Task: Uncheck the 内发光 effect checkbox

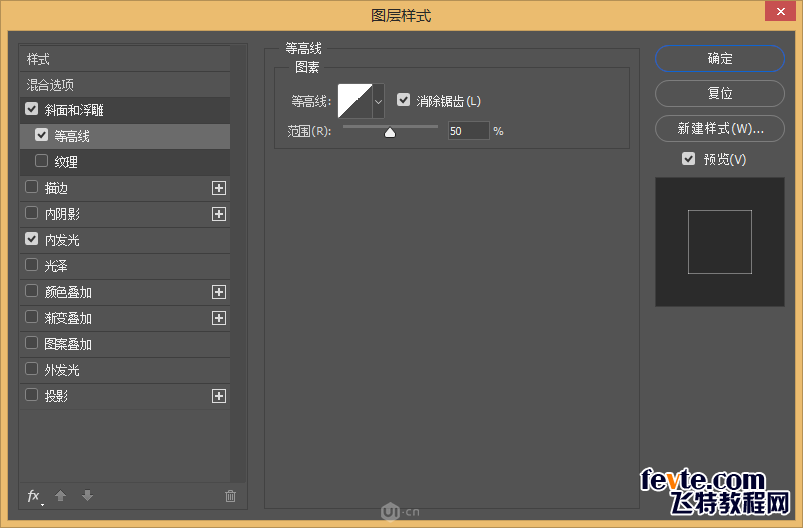Action: click(32, 240)
